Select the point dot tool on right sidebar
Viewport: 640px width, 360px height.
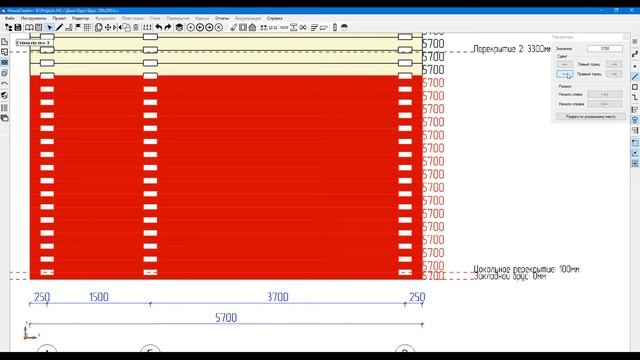635,66
